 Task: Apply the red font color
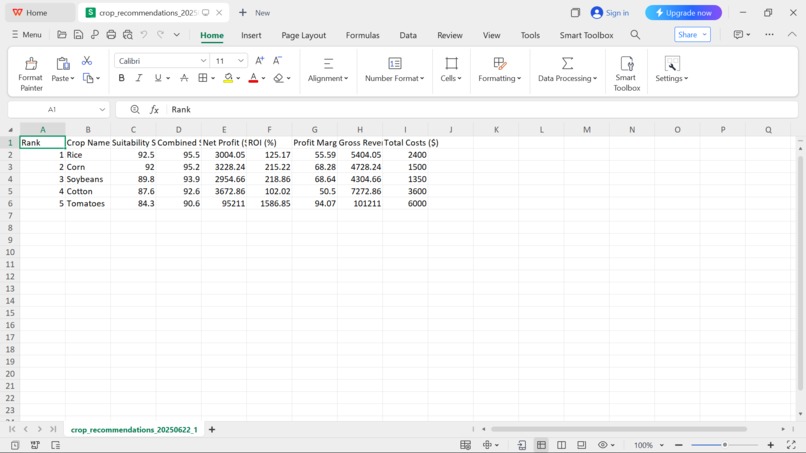click(253, 78)
